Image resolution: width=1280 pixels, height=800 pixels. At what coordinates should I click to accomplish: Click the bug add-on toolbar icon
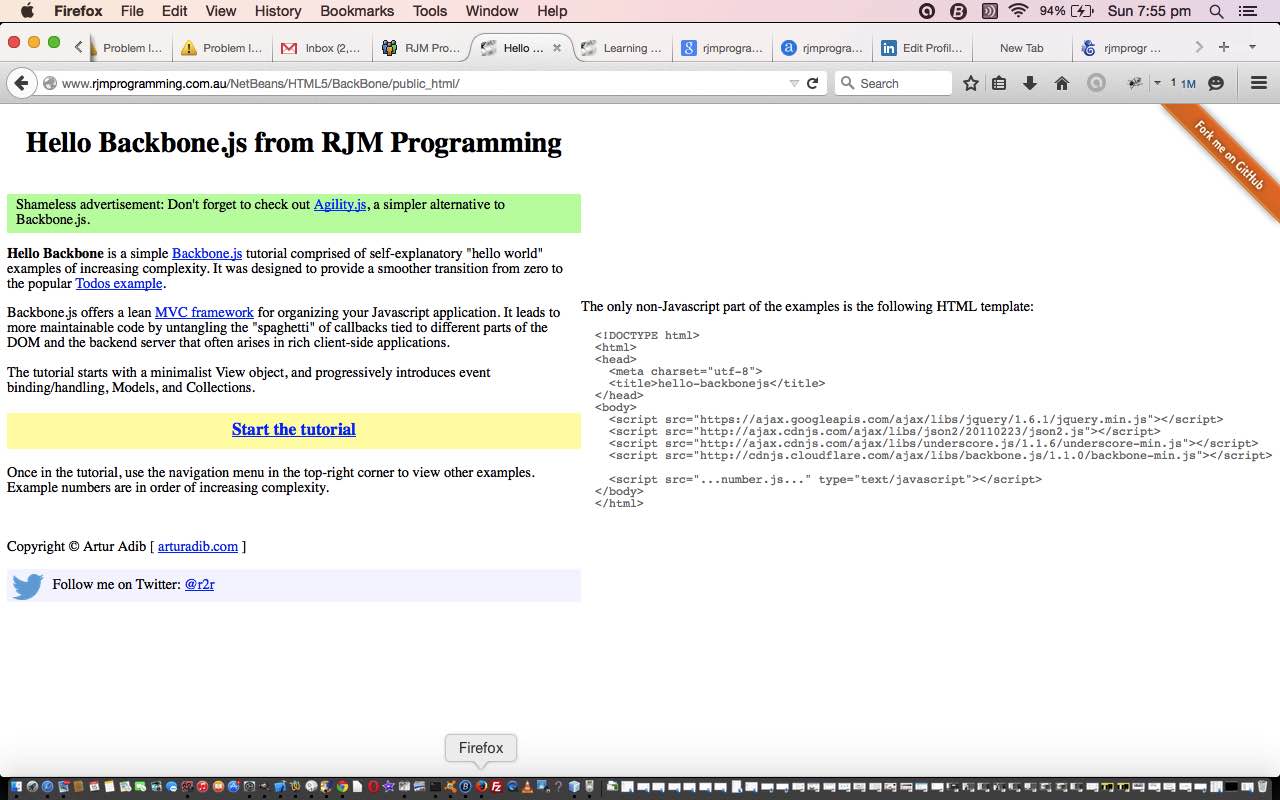click(1135, 83)
